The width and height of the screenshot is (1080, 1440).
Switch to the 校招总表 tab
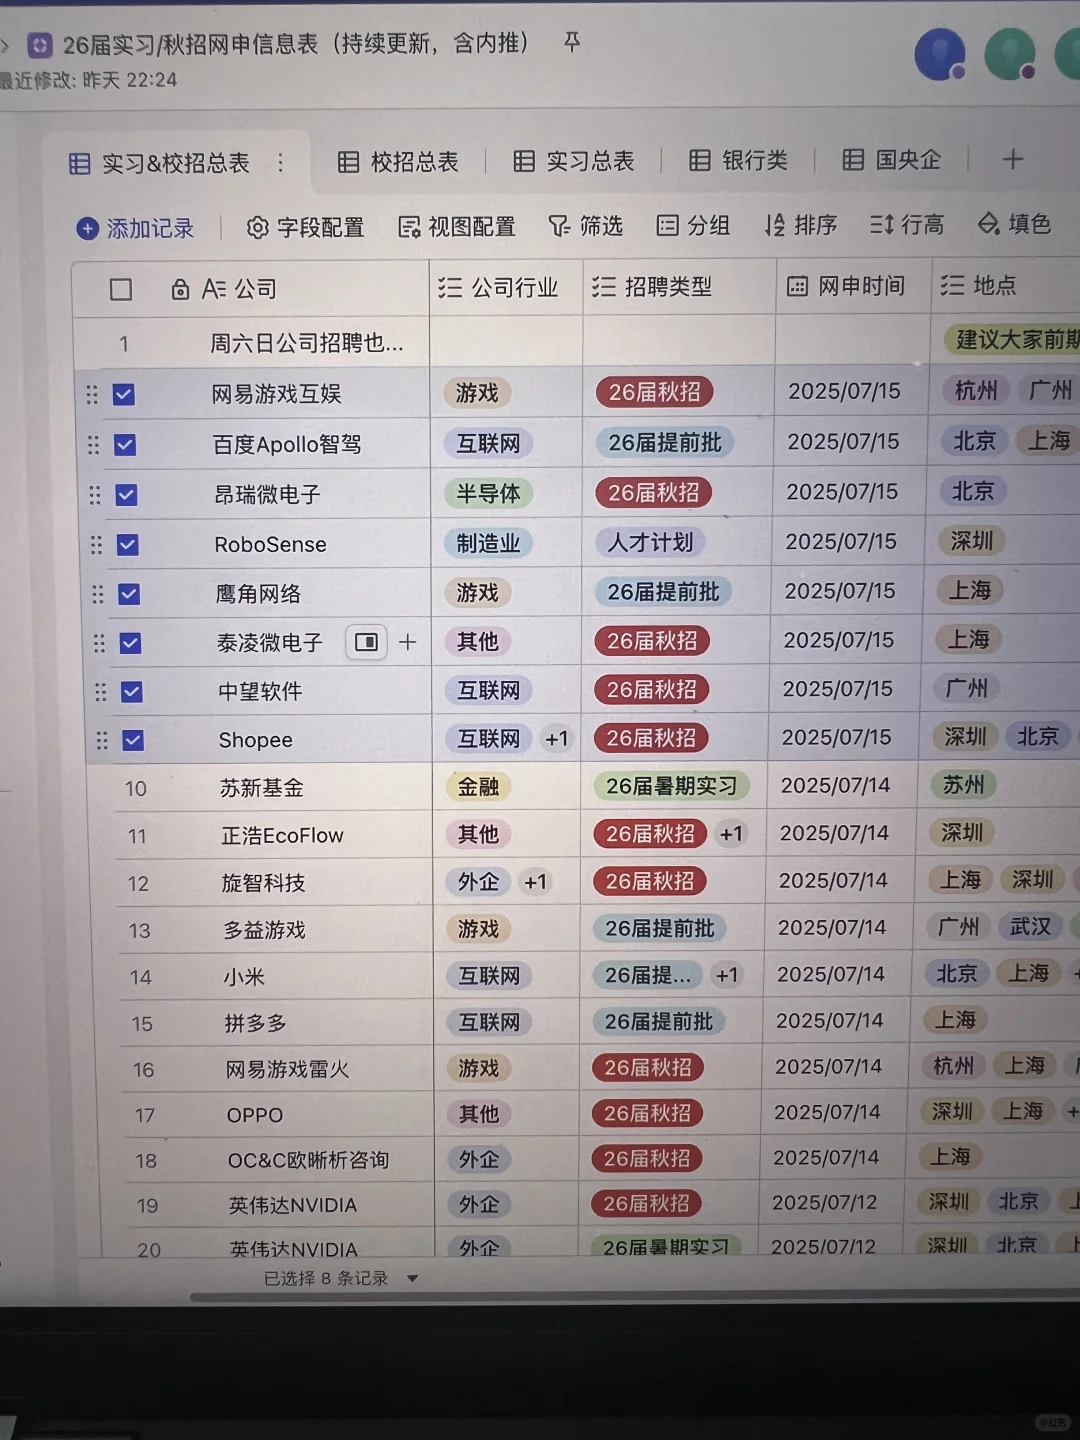pos(398,162)
